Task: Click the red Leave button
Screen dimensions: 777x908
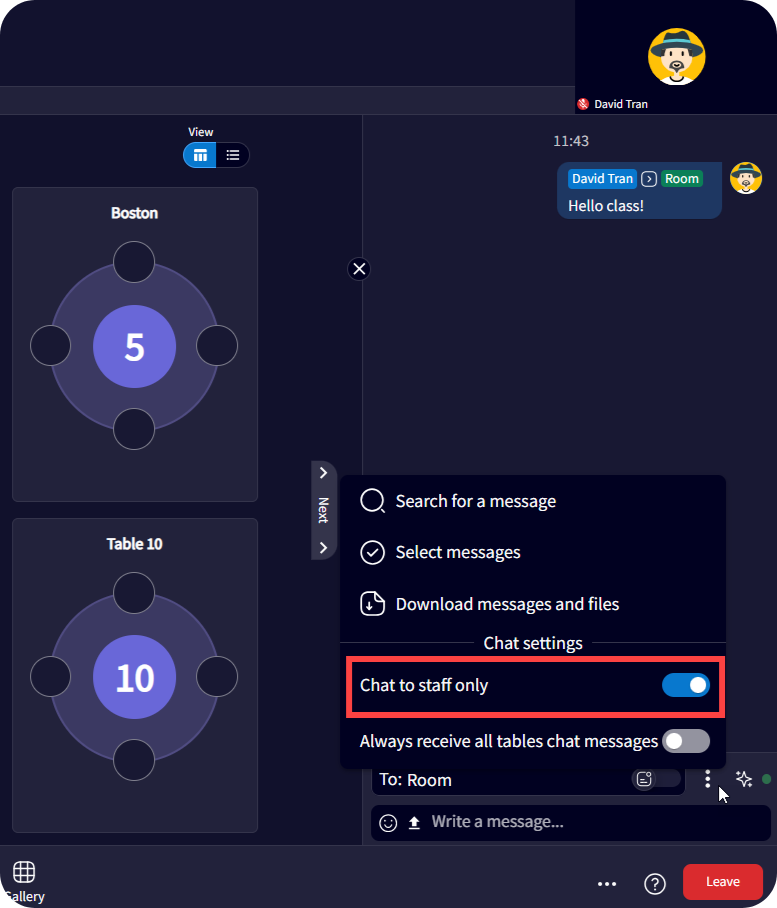Action: coord(723,881)
